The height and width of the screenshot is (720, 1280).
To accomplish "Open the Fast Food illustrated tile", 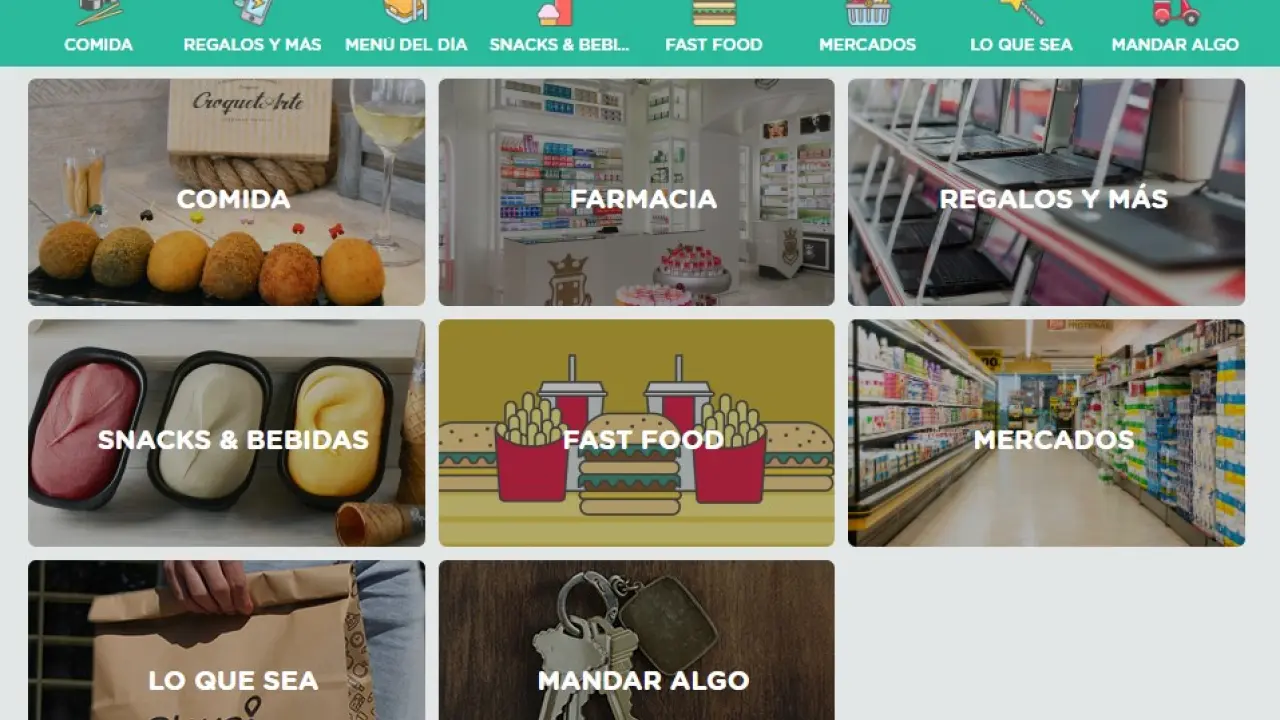I will point(637,433).
